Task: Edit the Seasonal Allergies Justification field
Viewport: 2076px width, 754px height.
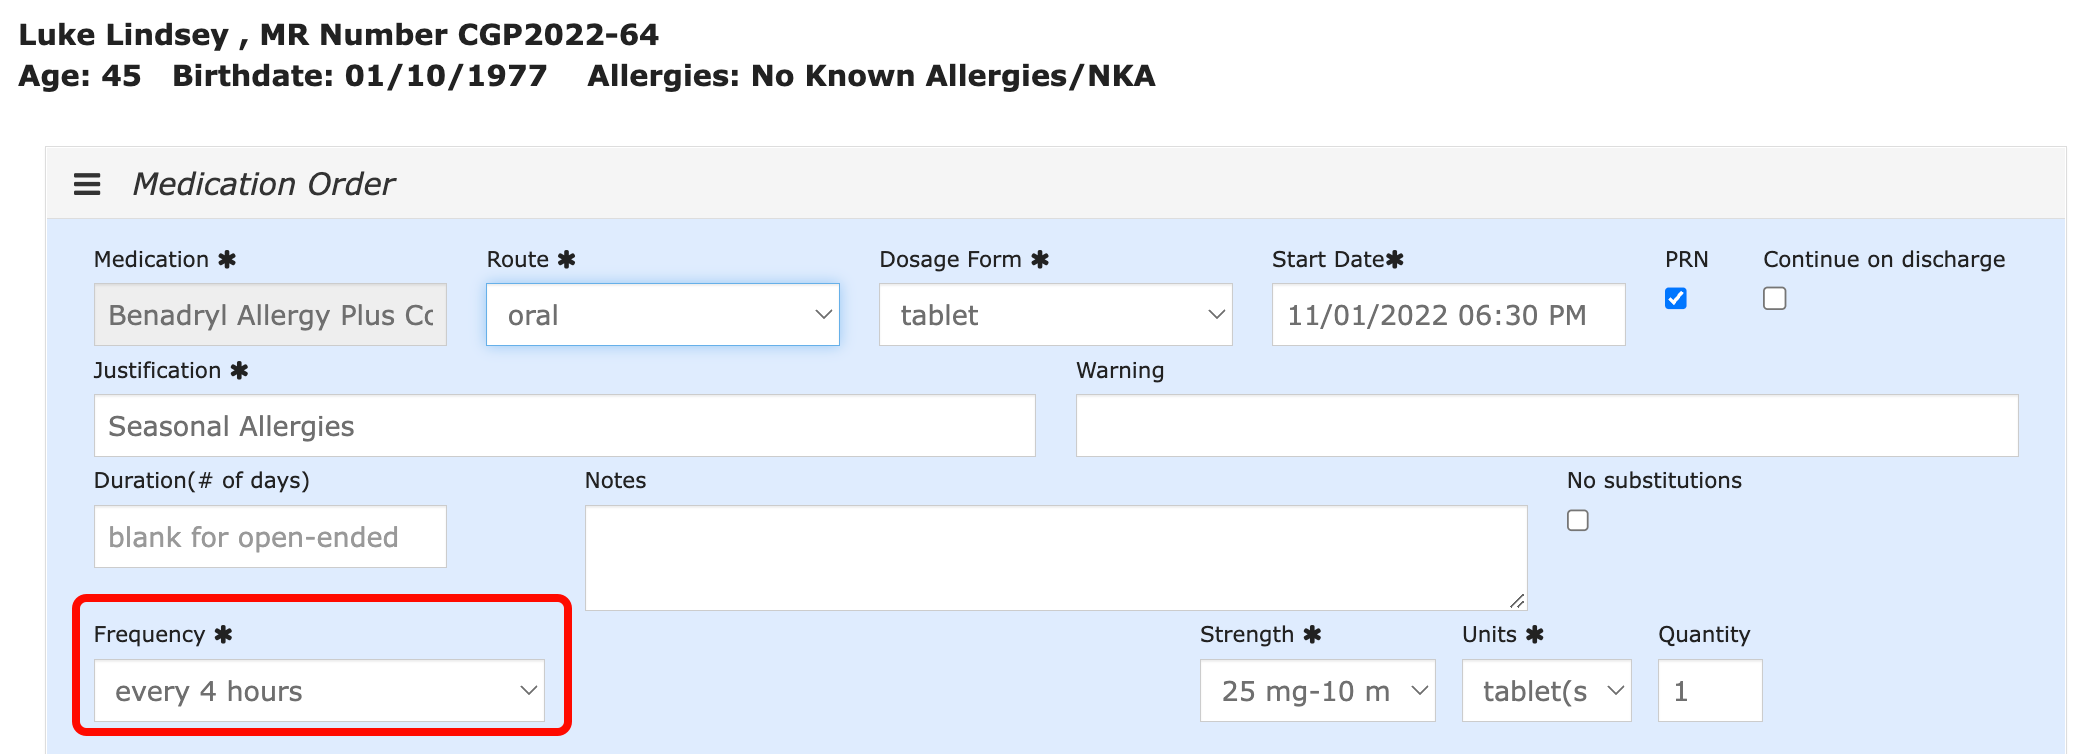Action: (564, 426)
